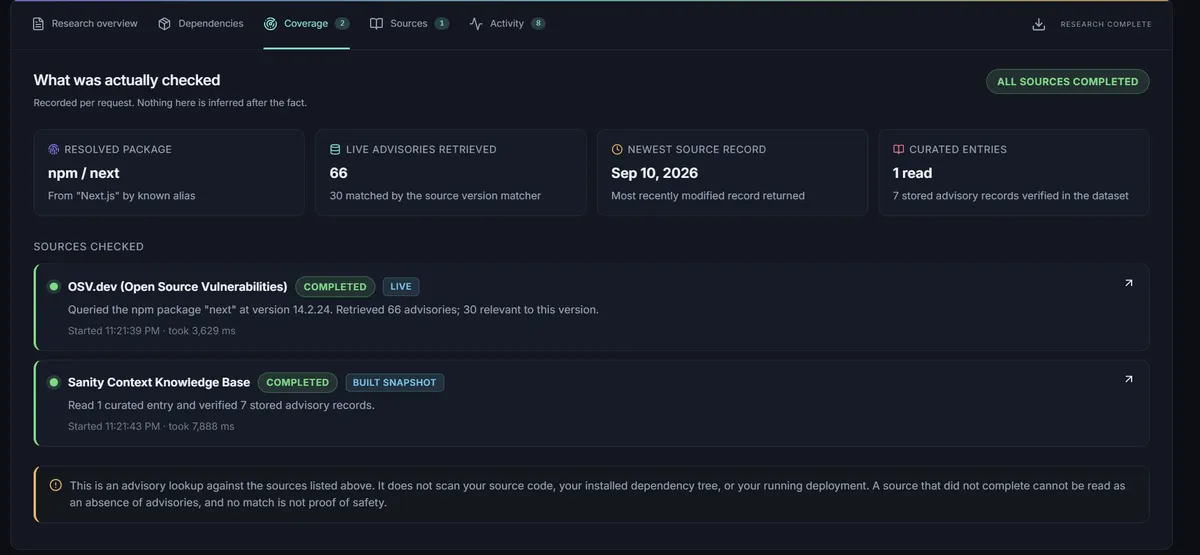The image size is (1200, 555).
Task: Click the 'Sep 10, 2026' record date
Action: pos(654,173)
